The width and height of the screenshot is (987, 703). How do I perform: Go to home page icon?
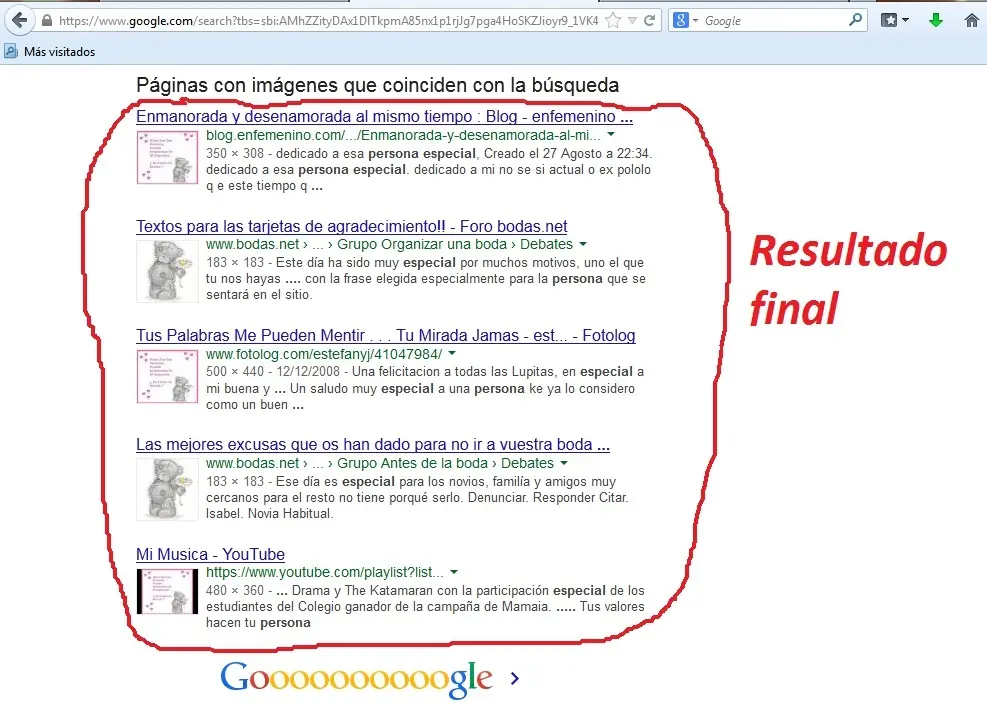[972, 20]
